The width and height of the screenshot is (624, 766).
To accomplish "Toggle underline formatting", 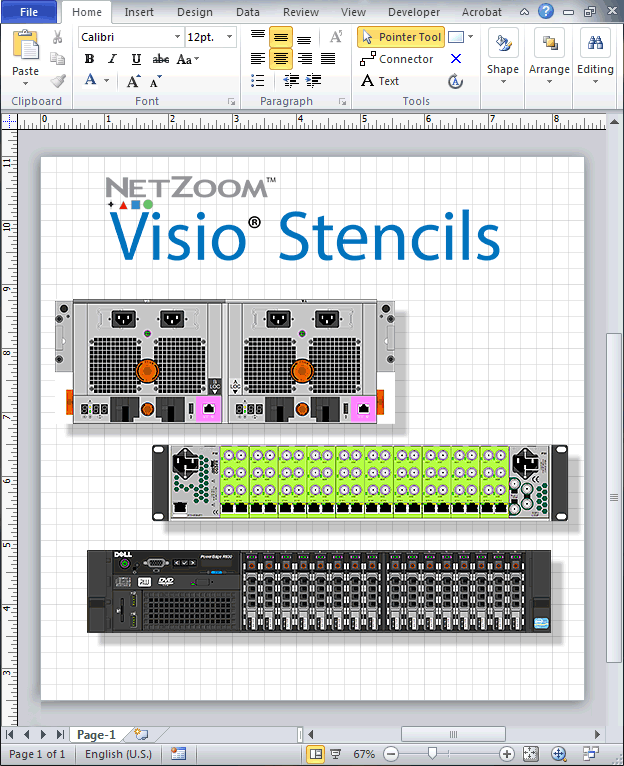I will pyautogui.click(x=136, y=59).
